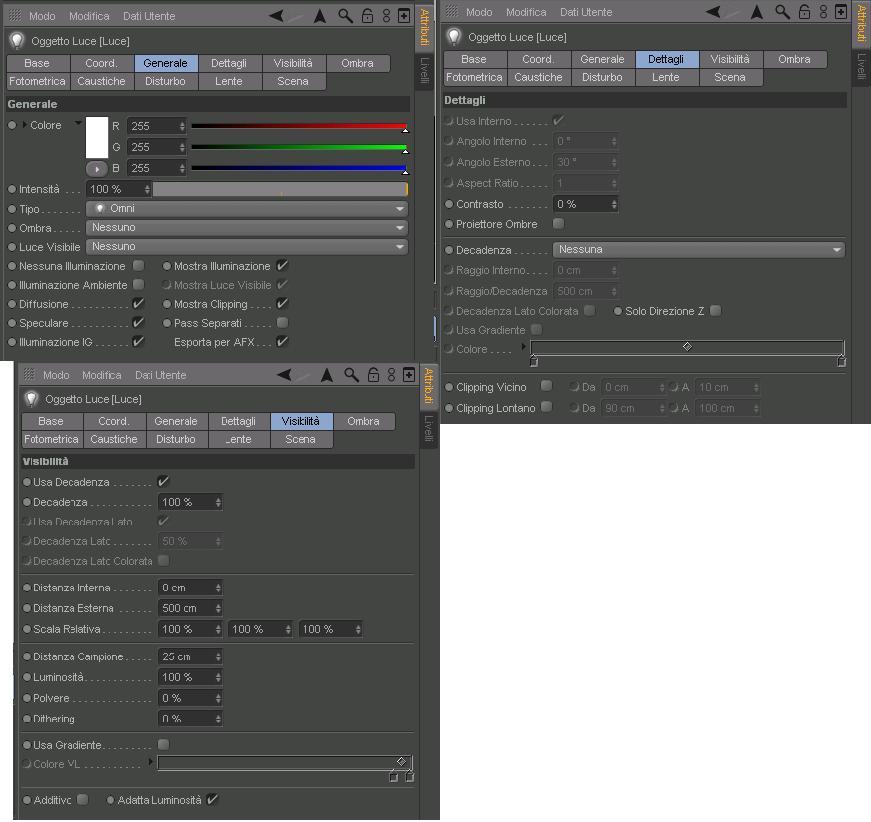Click search magnifier in Dettagli panel
871x822 pixels.
(x=783, y=12)
